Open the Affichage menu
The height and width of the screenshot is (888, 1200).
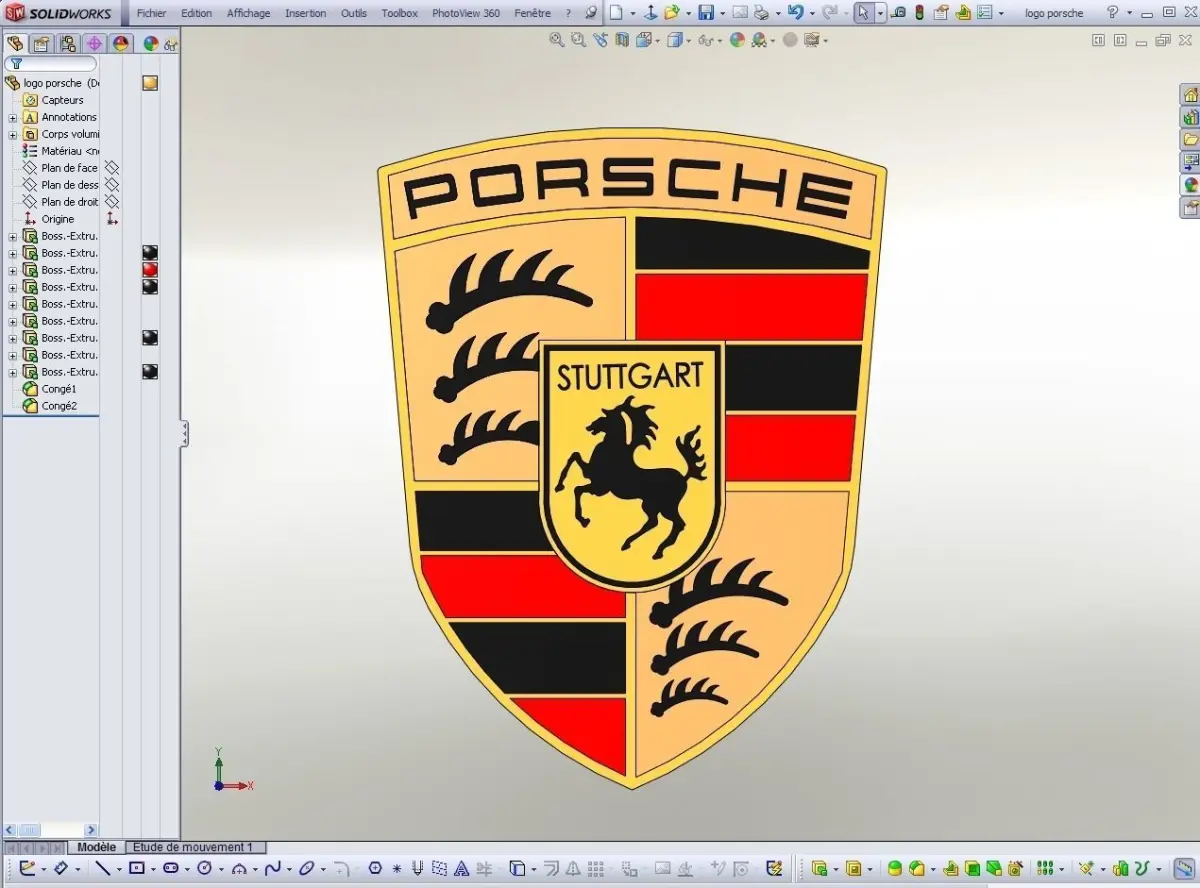tap(248, 13)
